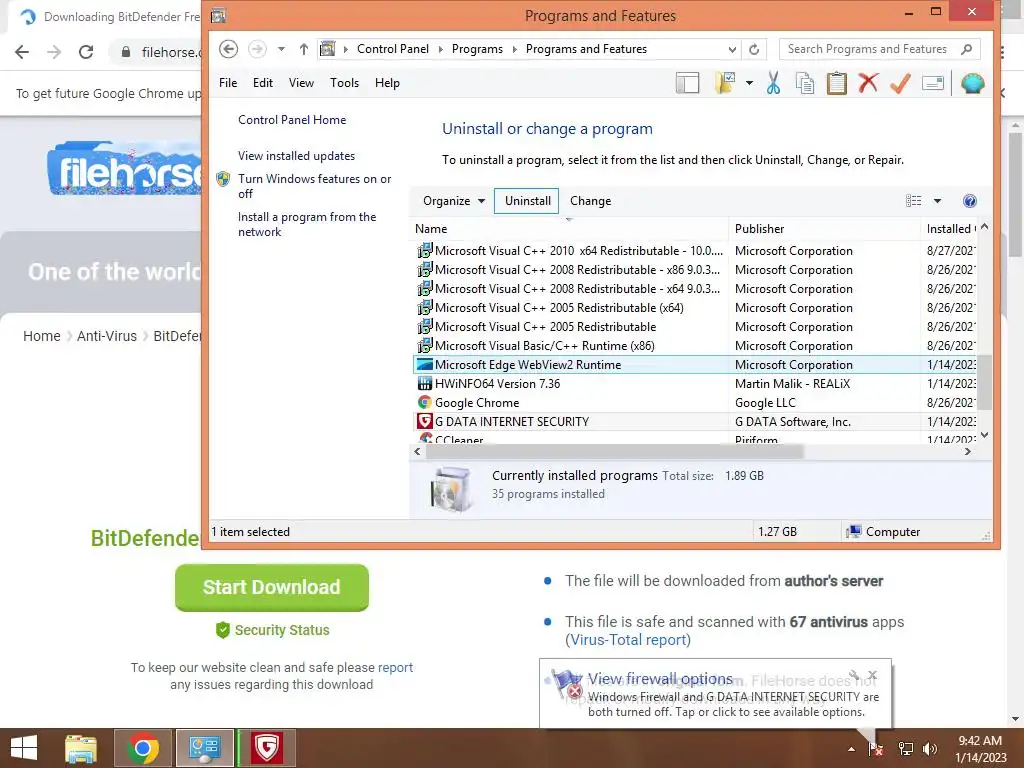Click Chrome's reload page button
1024x768 pixels.
[86, 52]
